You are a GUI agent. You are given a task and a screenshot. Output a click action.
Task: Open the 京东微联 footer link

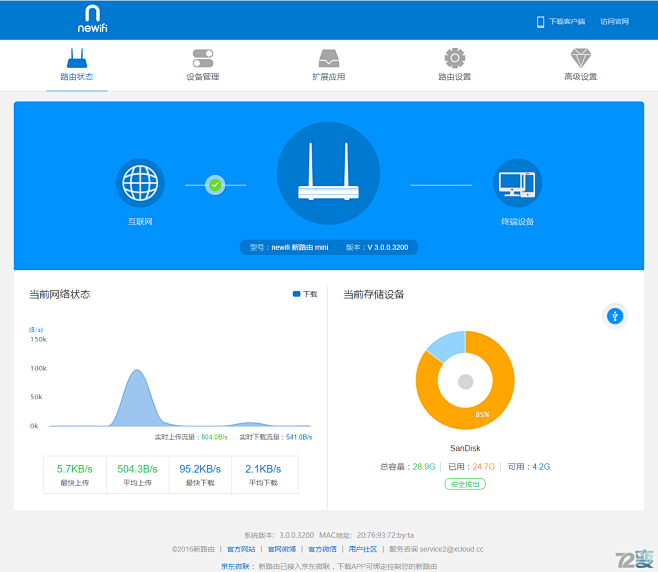235,567
